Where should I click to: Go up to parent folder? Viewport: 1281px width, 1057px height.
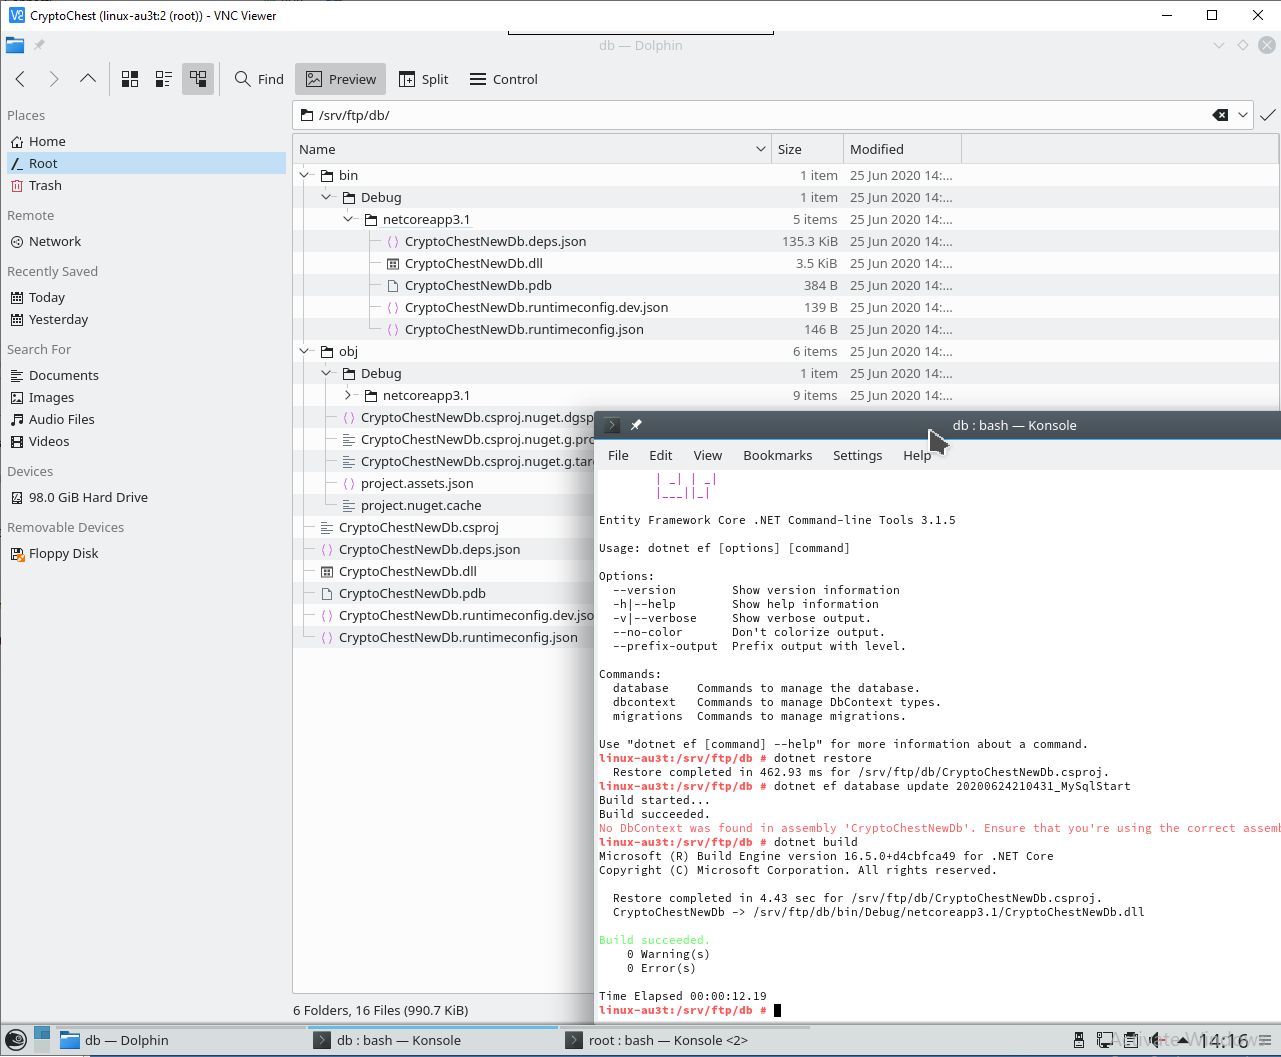[x=88, y=79]
